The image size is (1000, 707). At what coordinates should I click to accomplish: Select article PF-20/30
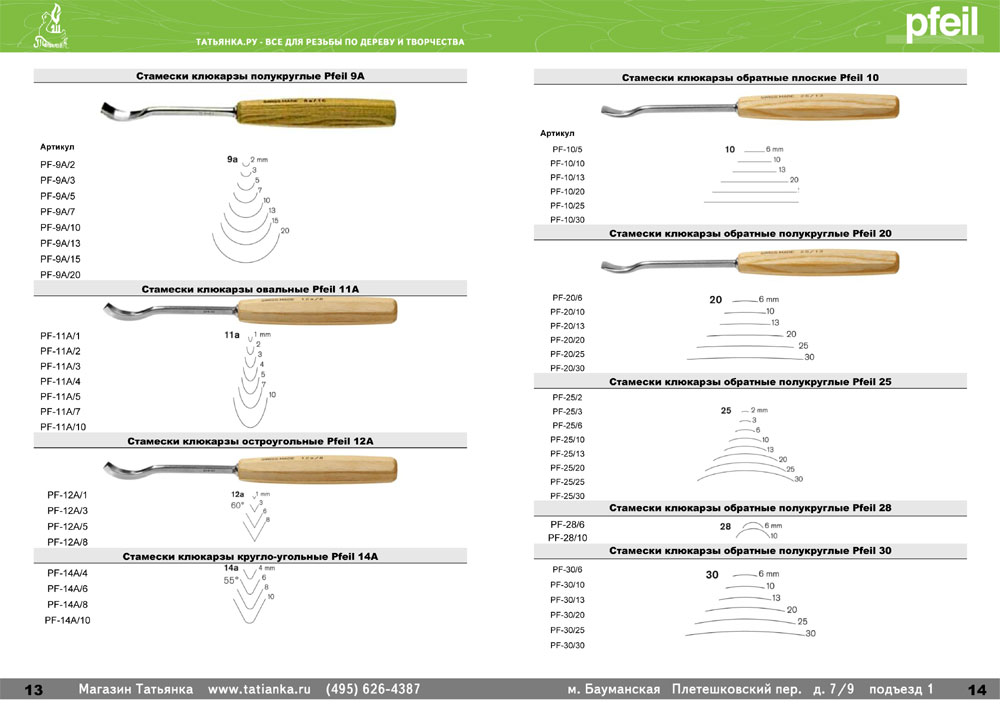pos(567,368)
